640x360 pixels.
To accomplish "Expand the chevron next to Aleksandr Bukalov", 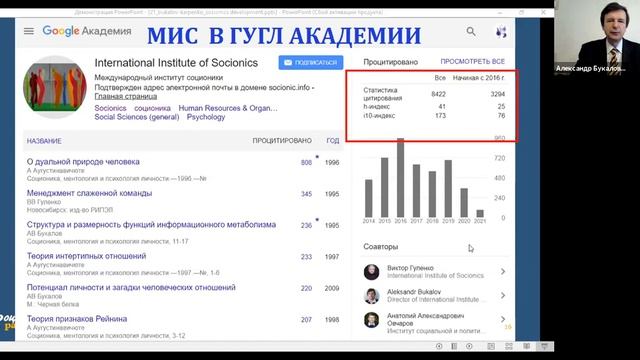I will [503, 295].
